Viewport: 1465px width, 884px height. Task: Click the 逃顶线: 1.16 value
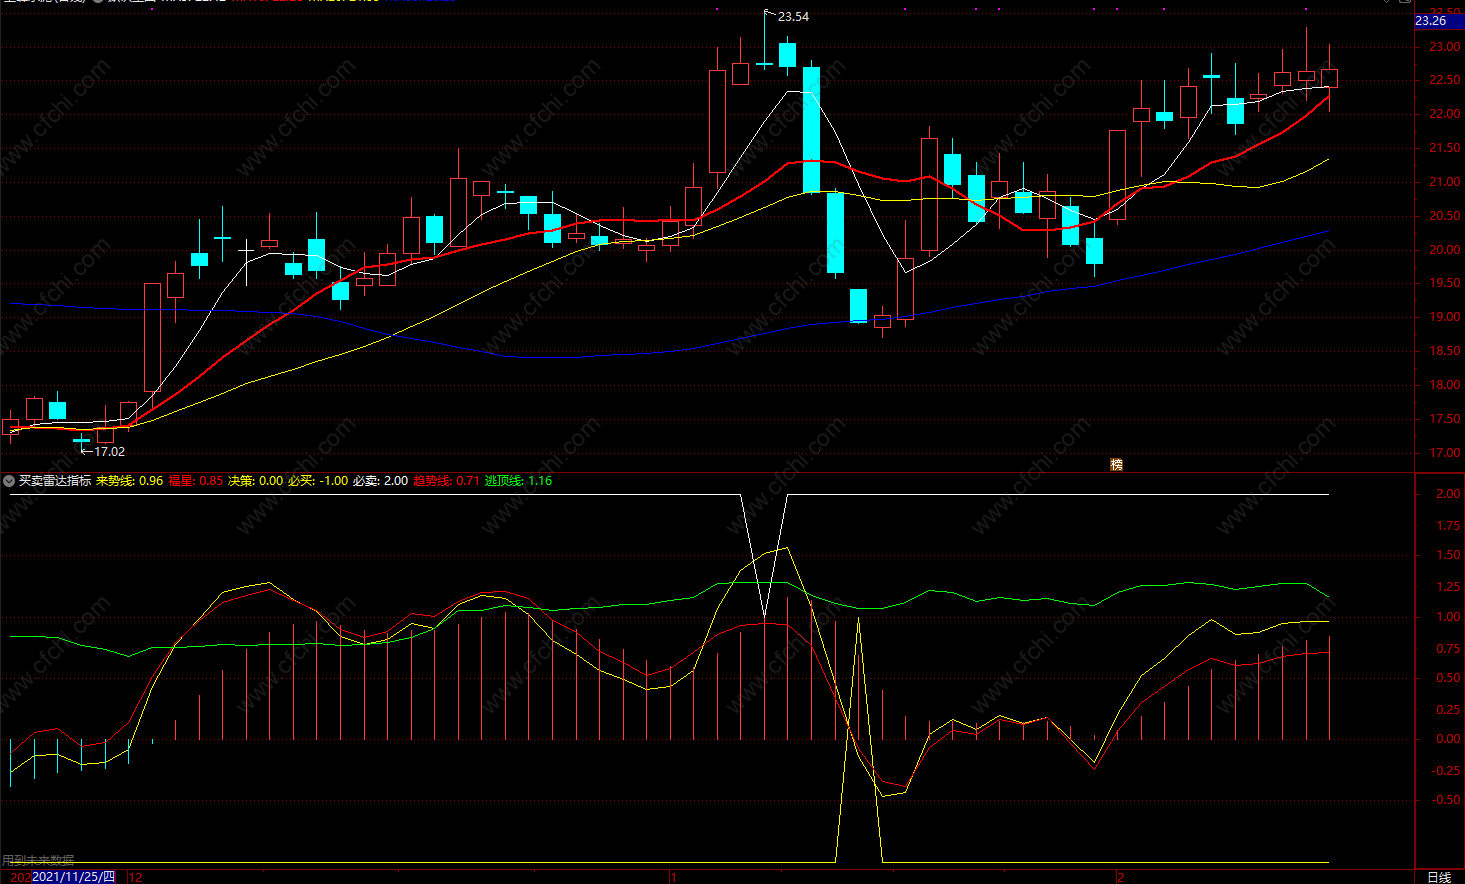point(518,481)
